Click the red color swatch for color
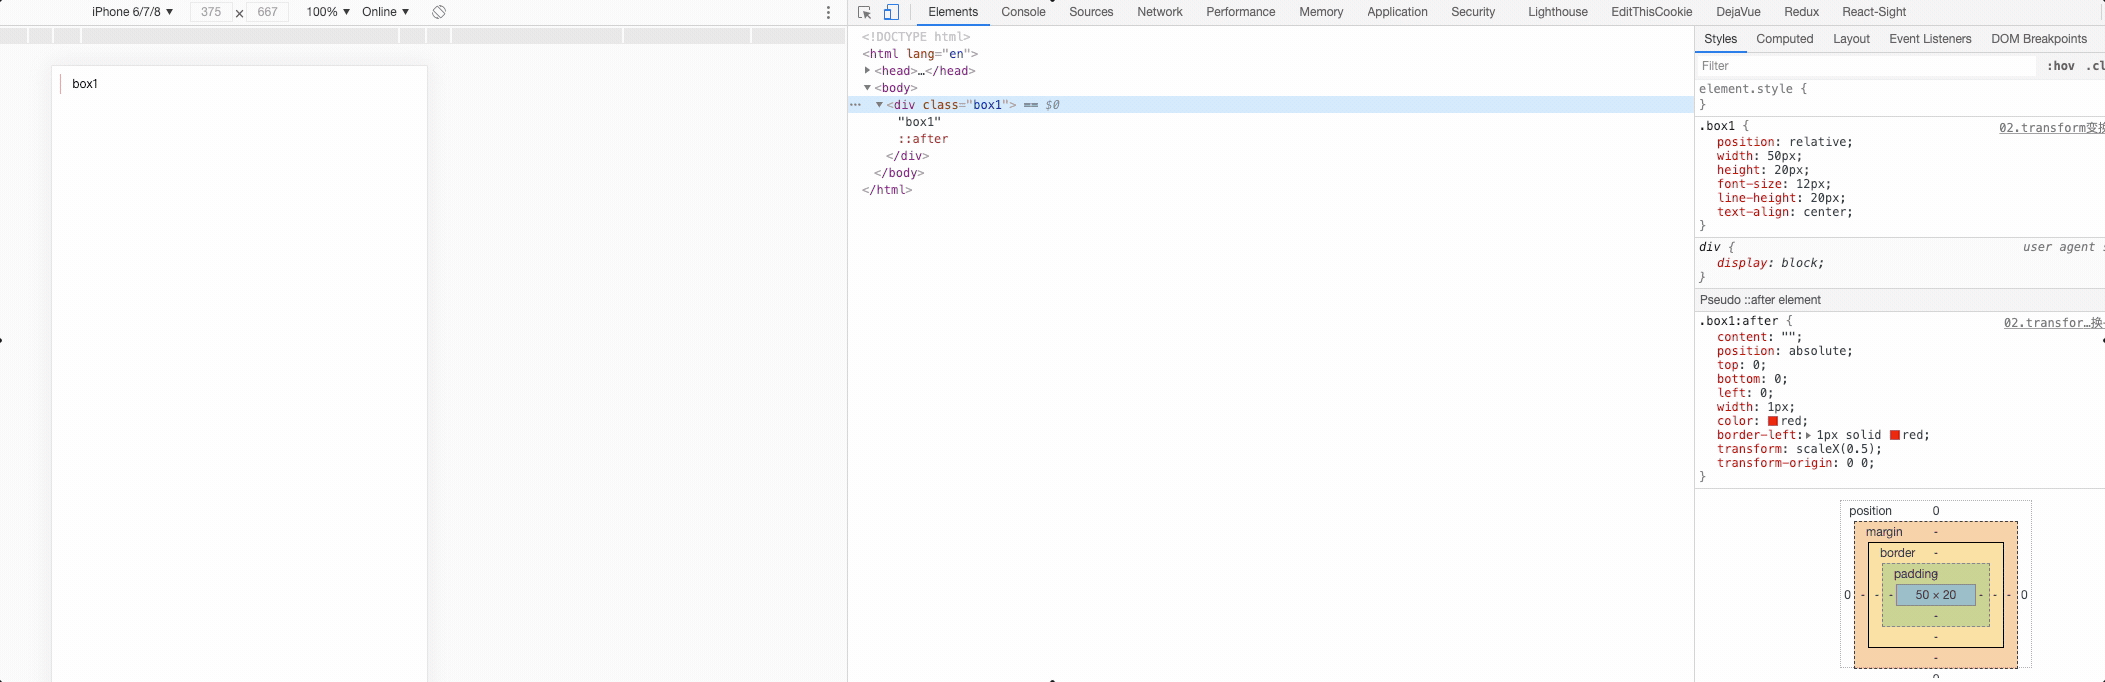The height and width of the screenshot is (682, 2105). [x=1773, y=421]
